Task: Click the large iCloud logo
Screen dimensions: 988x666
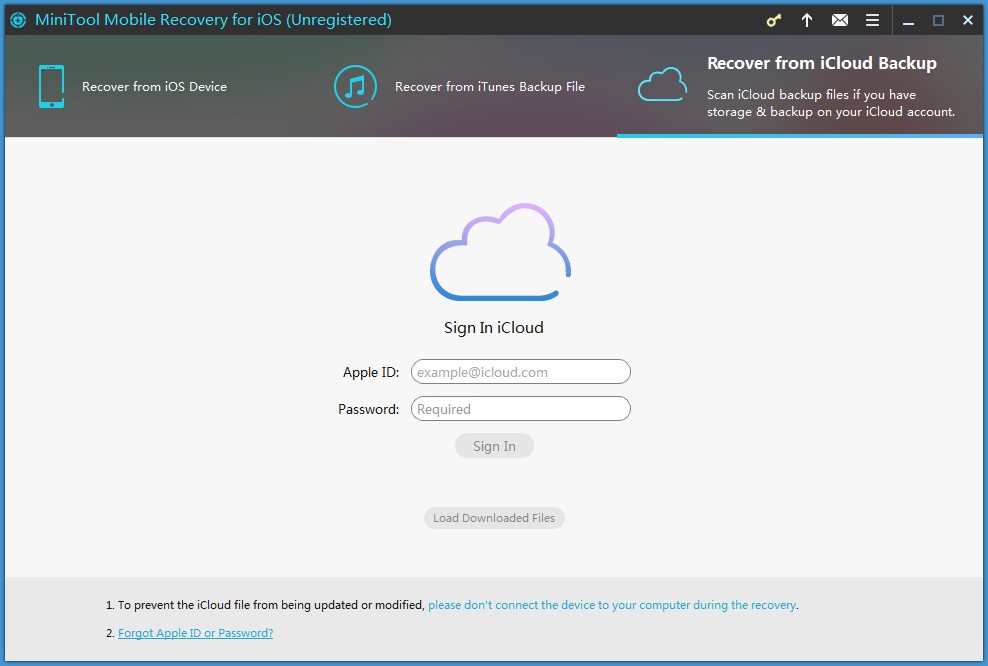Action: pyautogui.click(x=500, y=251)
